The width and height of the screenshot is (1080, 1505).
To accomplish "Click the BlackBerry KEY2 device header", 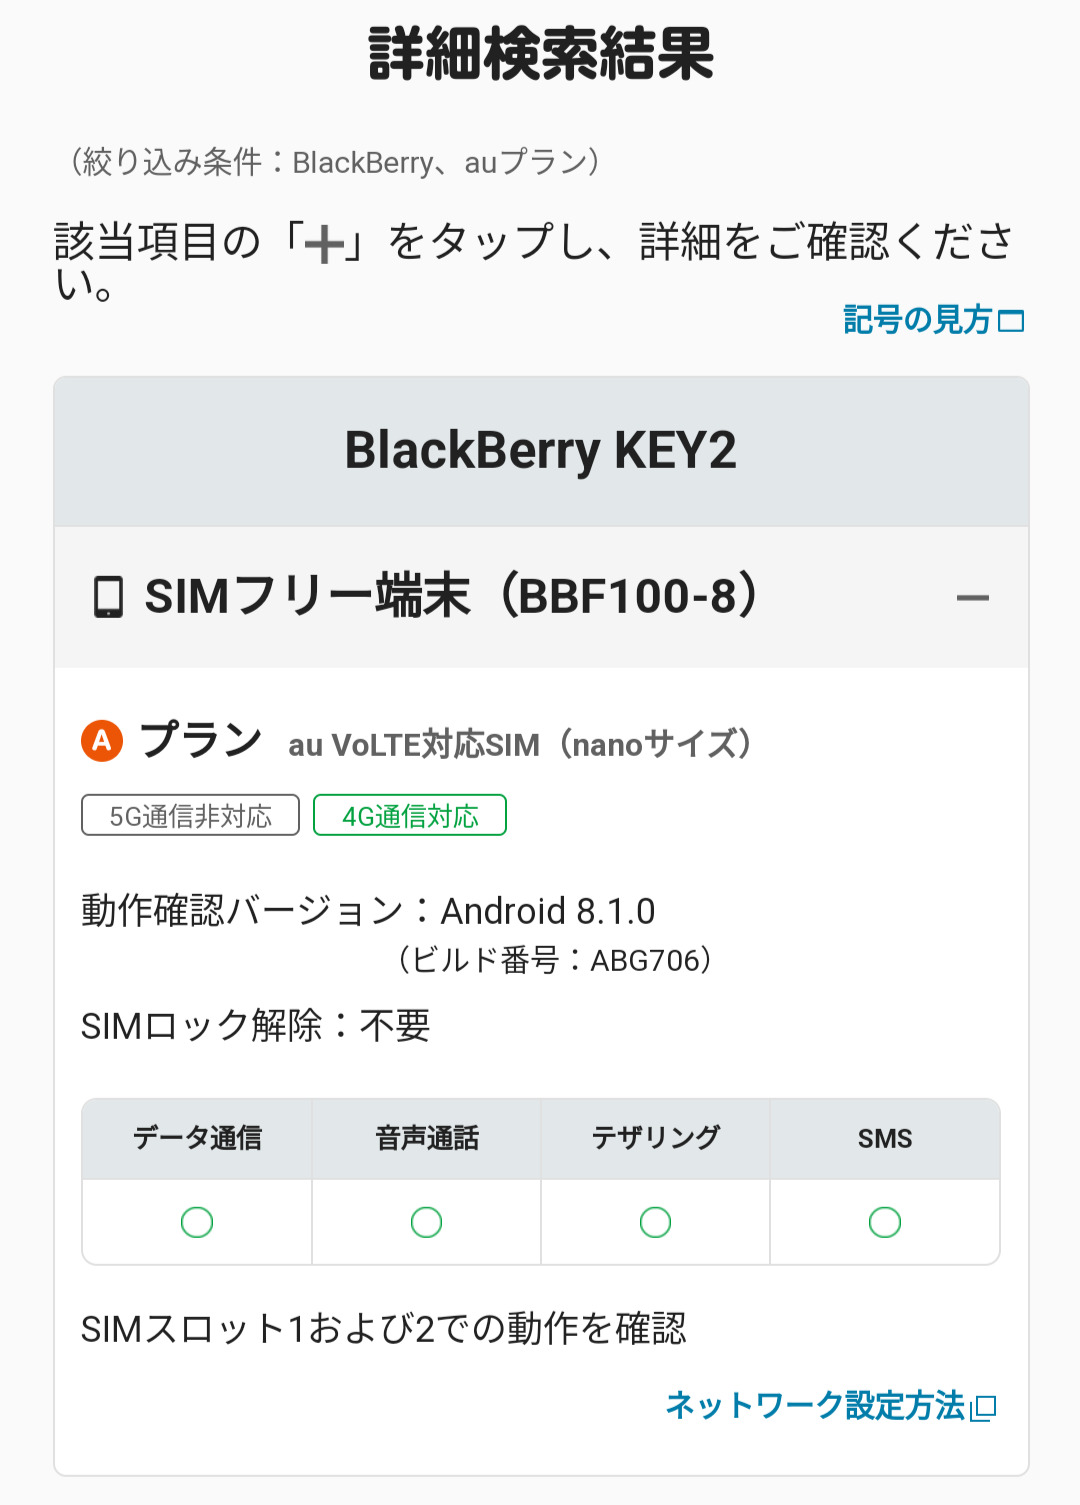I will (541, 451).
